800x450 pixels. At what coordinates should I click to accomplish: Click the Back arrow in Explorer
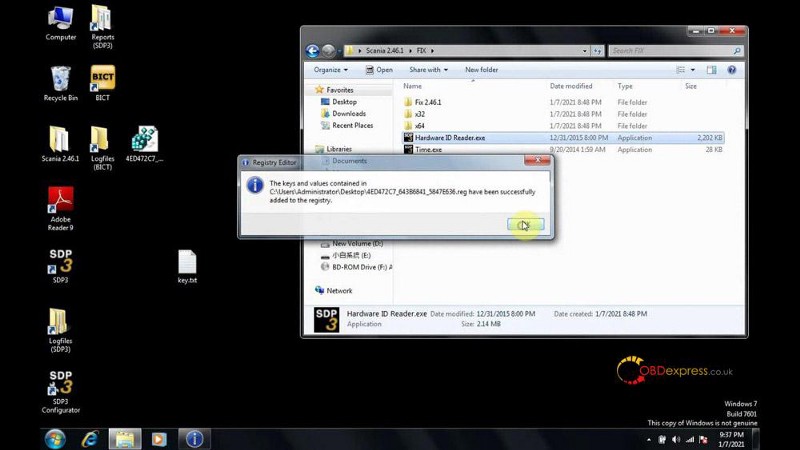click(x=313, y=51)
